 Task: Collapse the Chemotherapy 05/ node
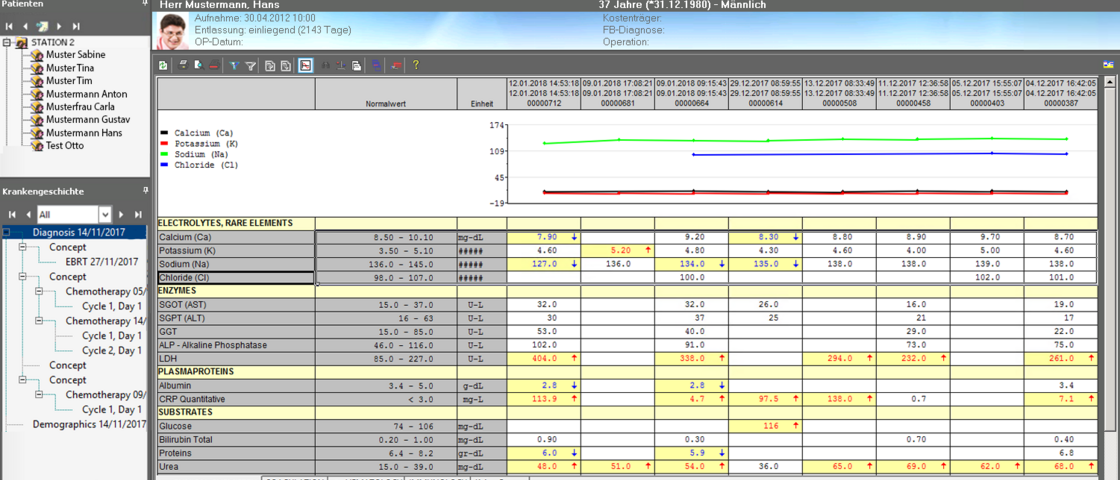(39, 291)
